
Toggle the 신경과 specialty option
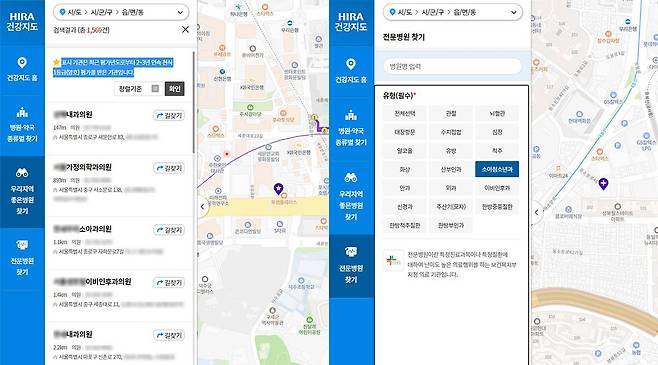point(405,206)
